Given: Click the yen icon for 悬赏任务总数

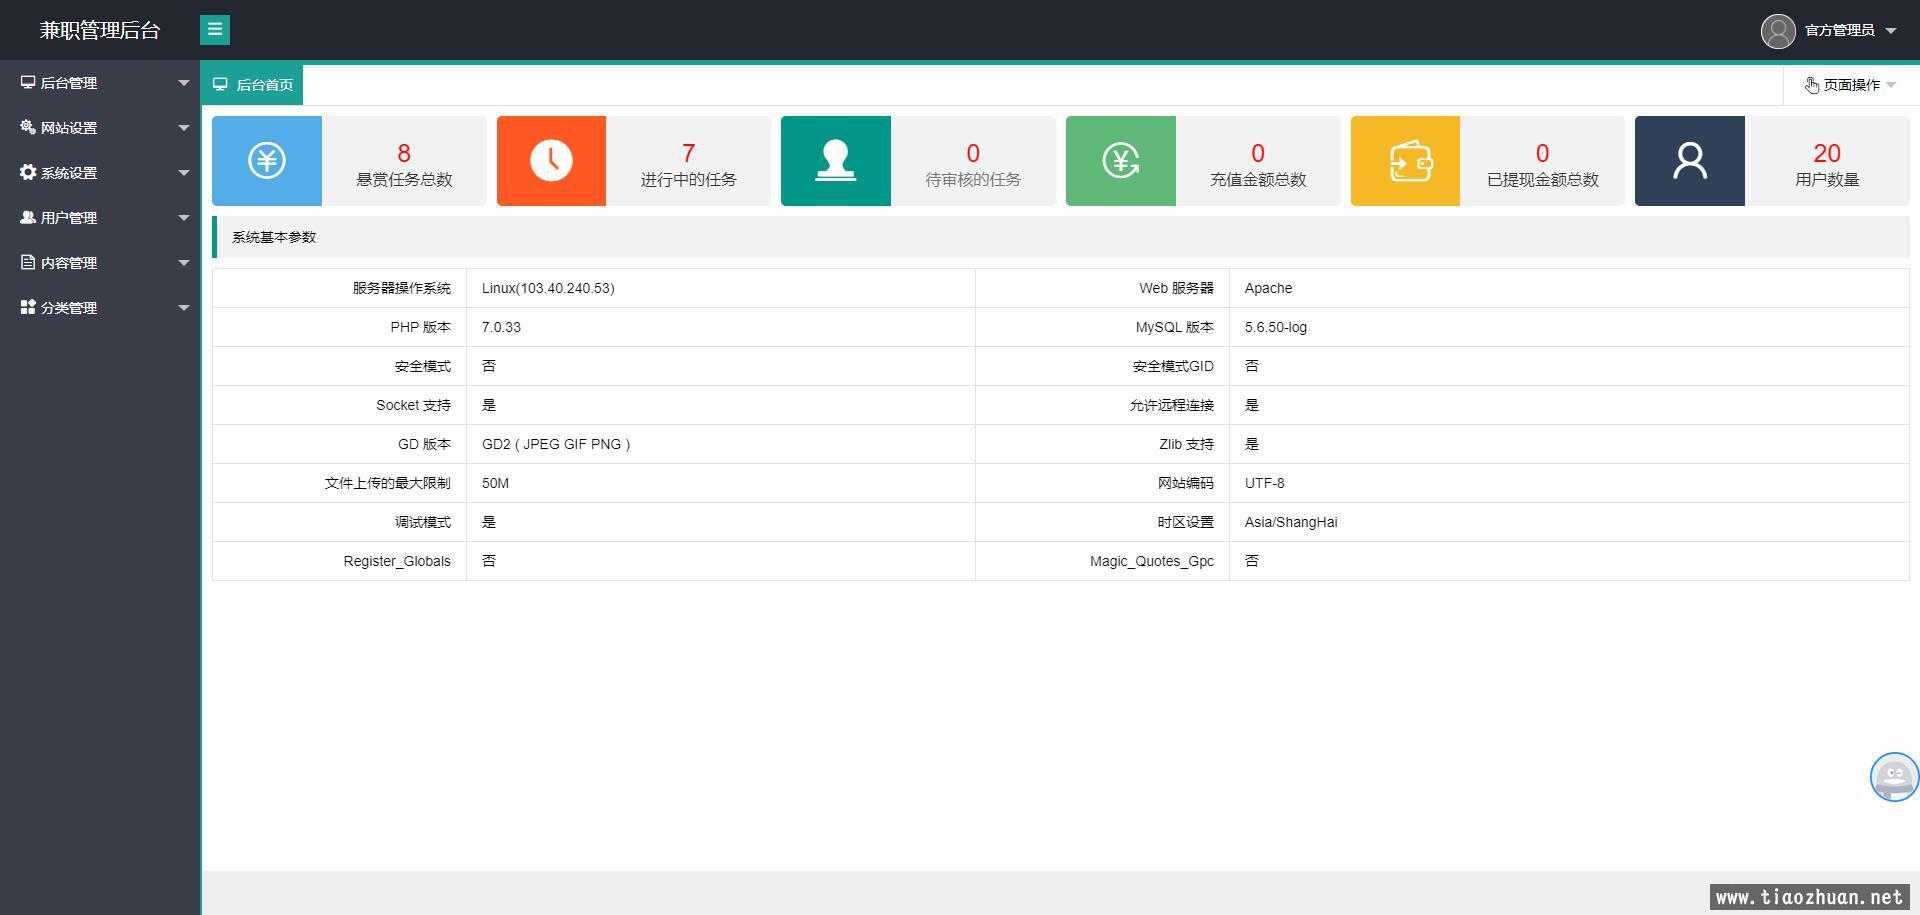Looking at the screenshot, I should 267,161.
